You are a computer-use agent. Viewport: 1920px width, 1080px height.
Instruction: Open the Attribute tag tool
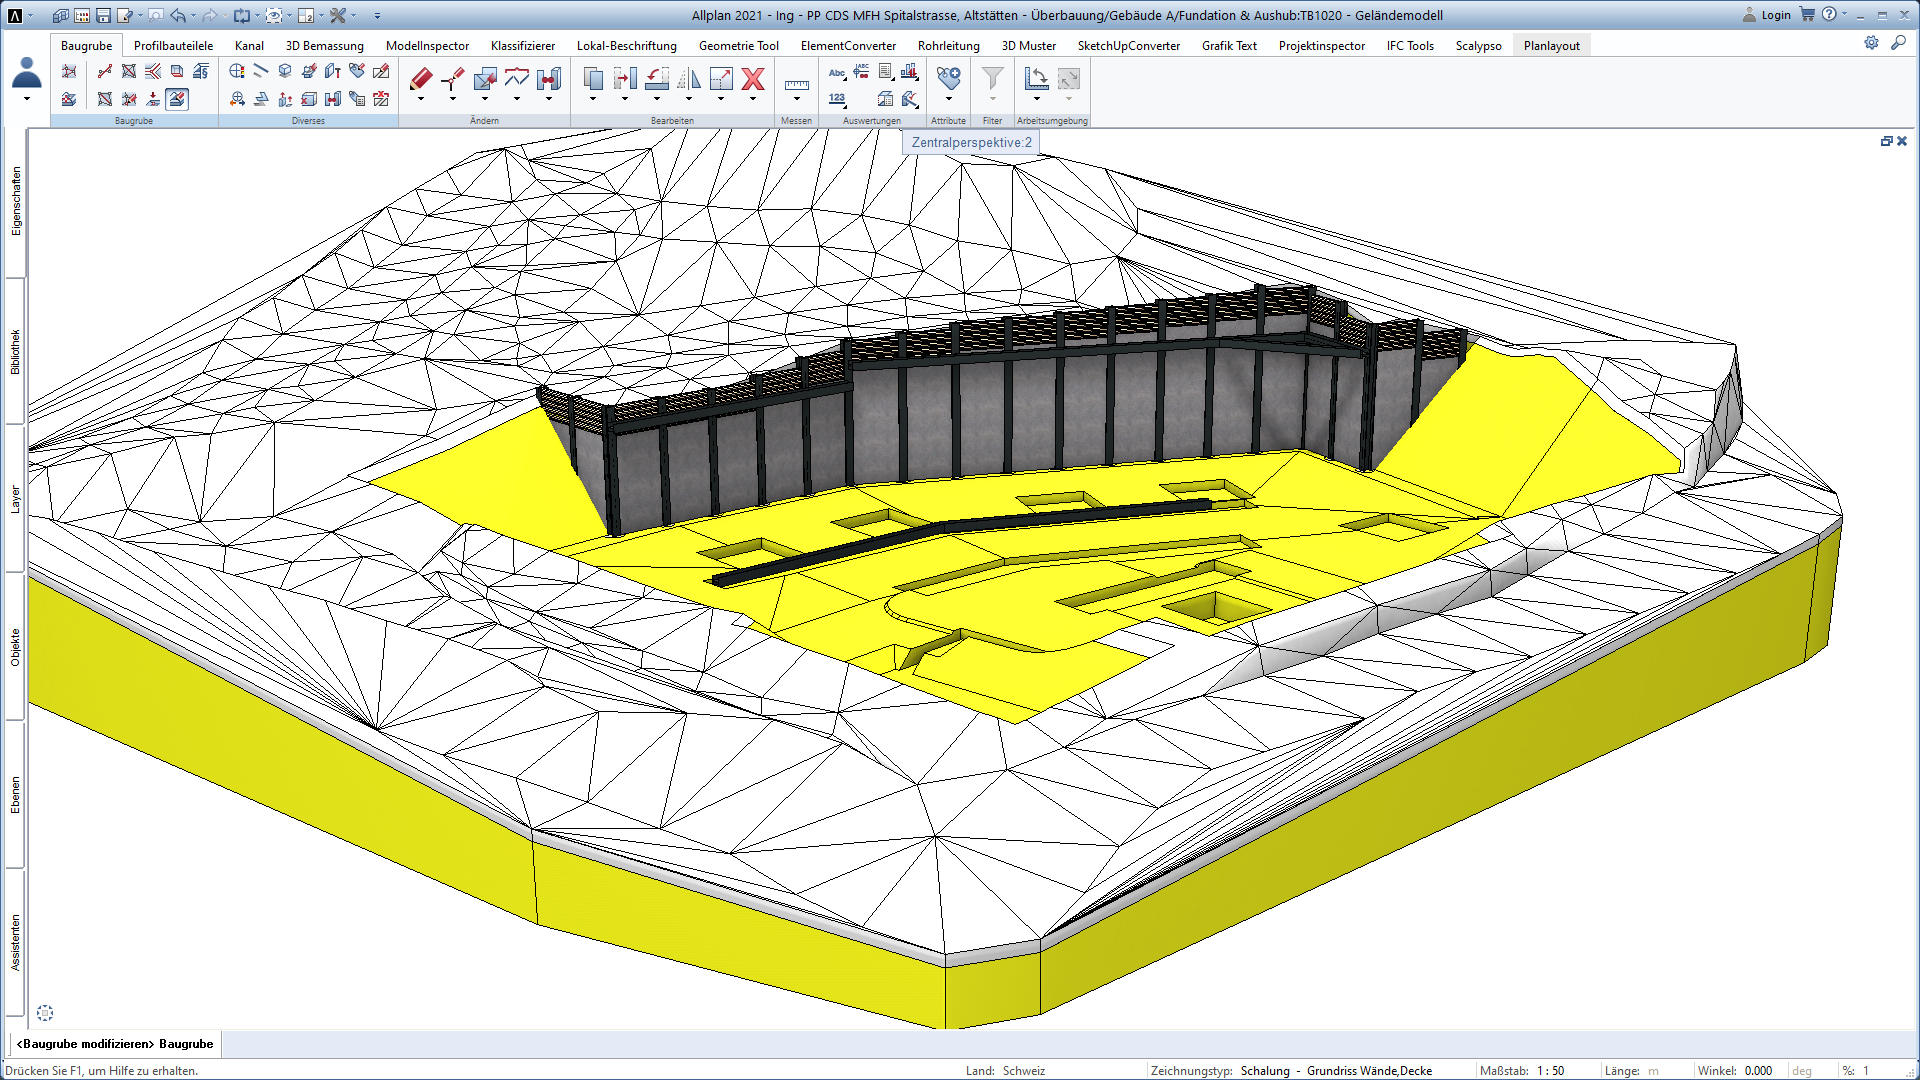tap(948, 78)
